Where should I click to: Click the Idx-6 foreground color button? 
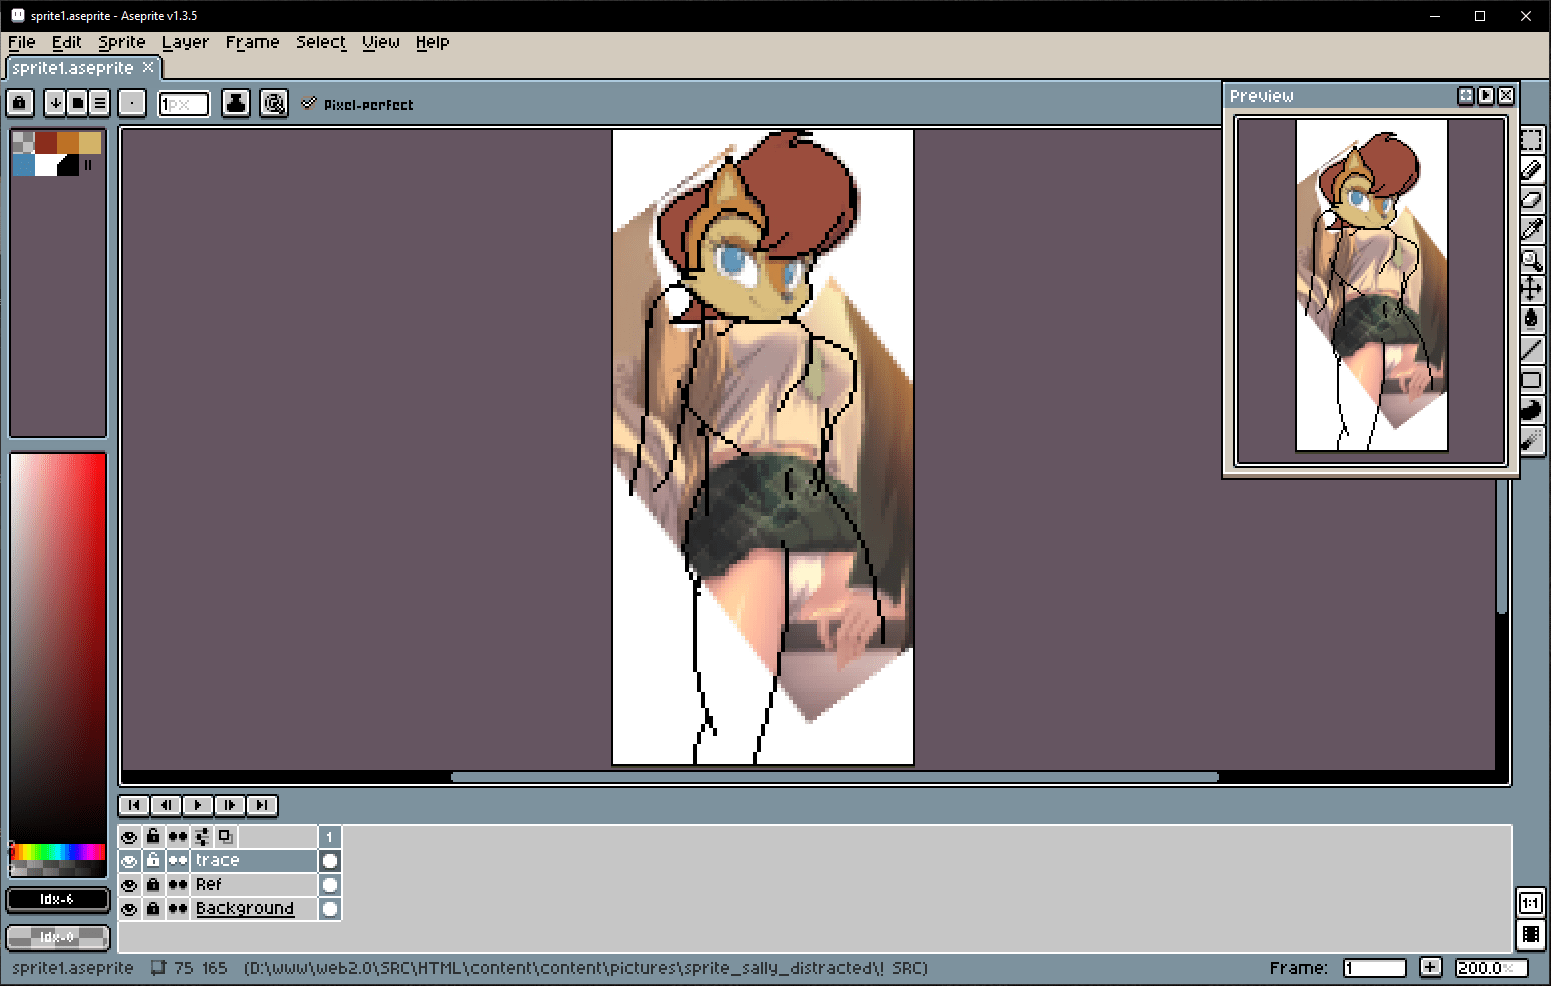pyautogui.click(x=57, y=899)
